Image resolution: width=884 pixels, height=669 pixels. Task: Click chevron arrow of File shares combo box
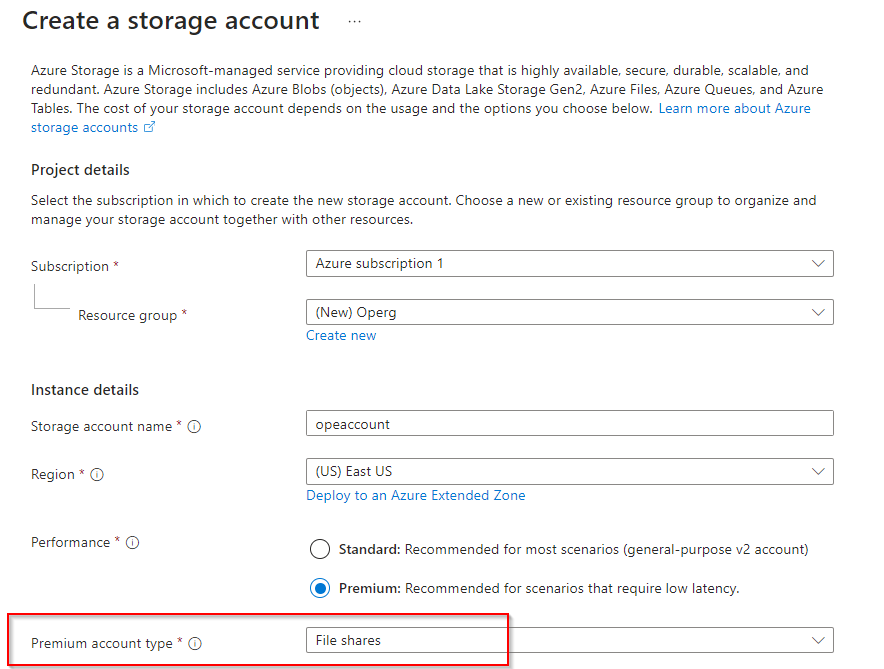coord(819,640)
